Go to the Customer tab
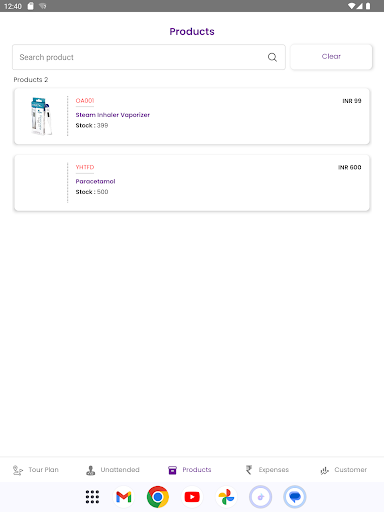Viewport: 384px width, 512px height. point(344,470)
